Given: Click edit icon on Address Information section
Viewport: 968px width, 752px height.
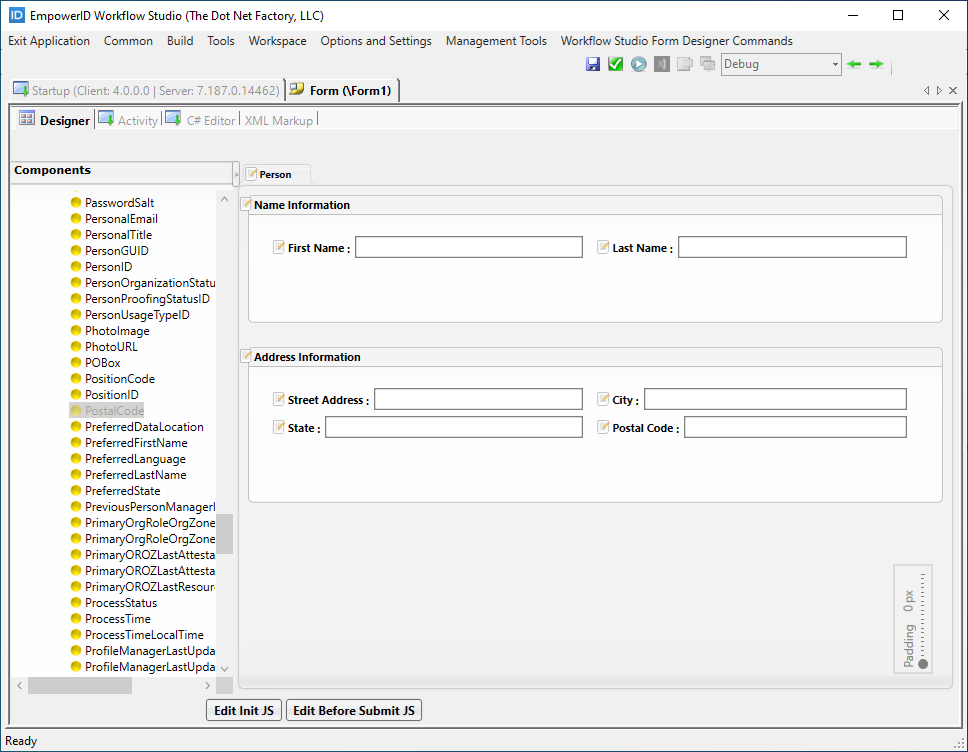Looking at the screenshot, I should click(246, 356).
